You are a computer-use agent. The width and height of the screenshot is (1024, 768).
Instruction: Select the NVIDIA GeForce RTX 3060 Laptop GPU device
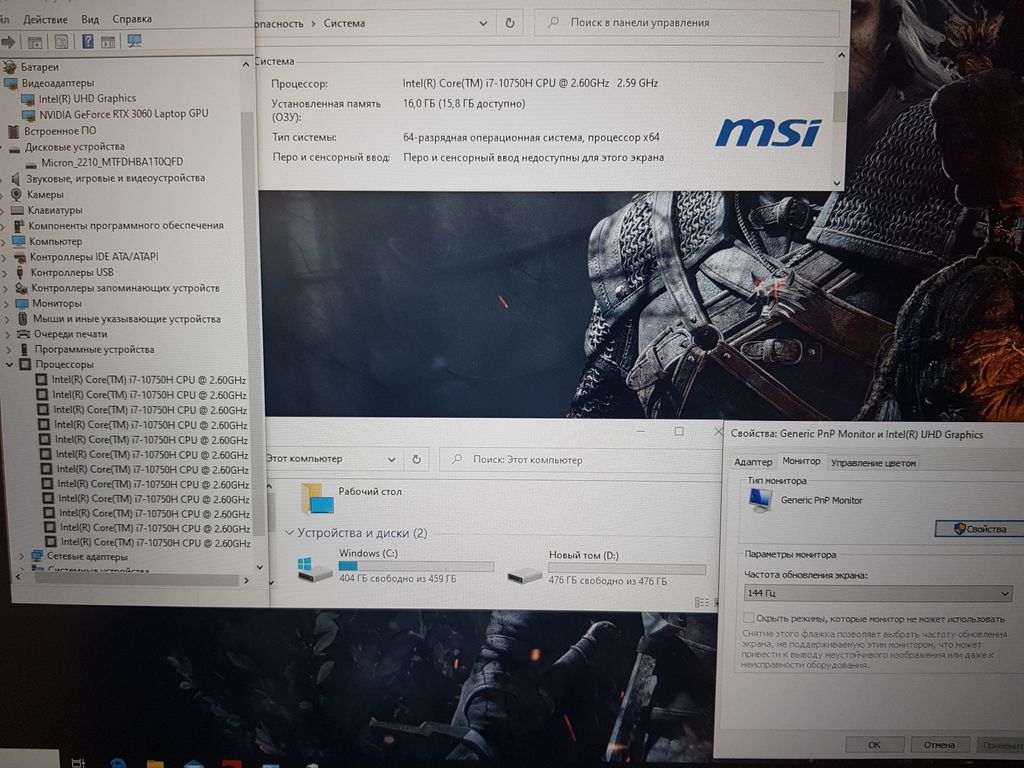coord(123,114)
